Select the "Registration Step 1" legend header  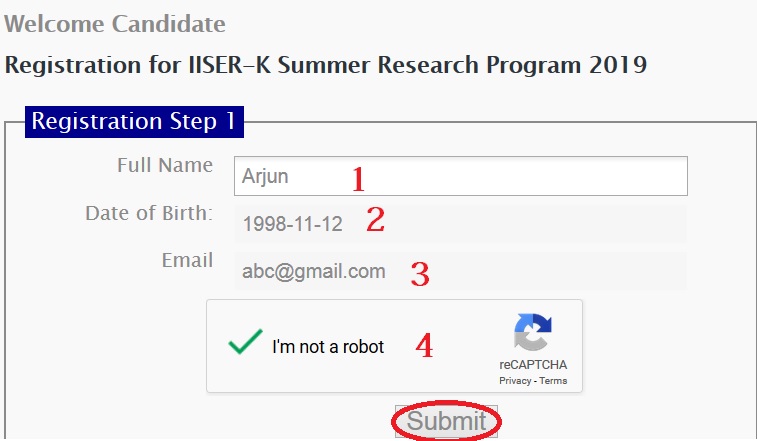point(133,122)
